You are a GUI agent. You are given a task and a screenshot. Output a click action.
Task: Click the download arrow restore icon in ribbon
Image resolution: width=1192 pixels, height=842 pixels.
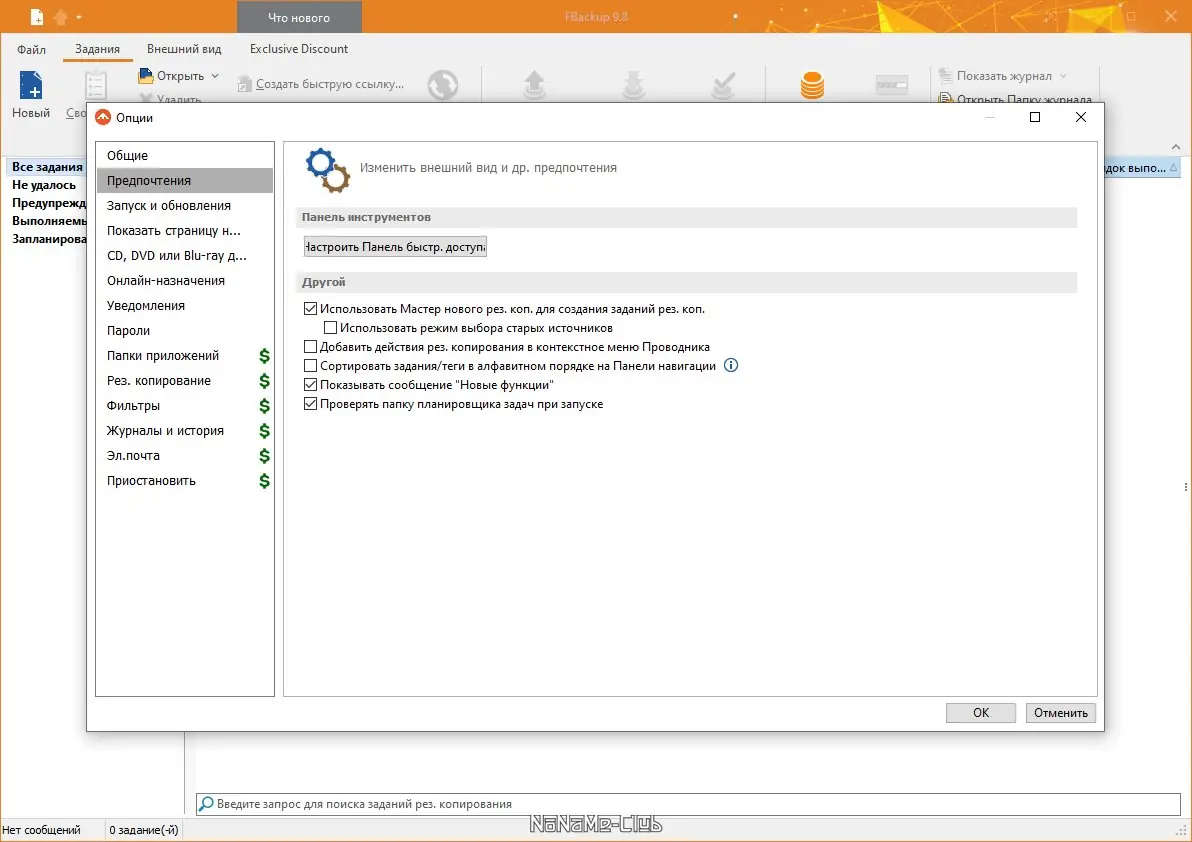pyautogui.click(x=633, y=85)
